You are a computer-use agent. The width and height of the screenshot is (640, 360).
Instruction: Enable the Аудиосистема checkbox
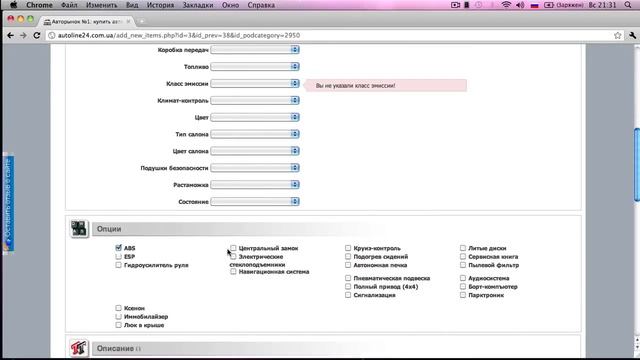point(463,278)
